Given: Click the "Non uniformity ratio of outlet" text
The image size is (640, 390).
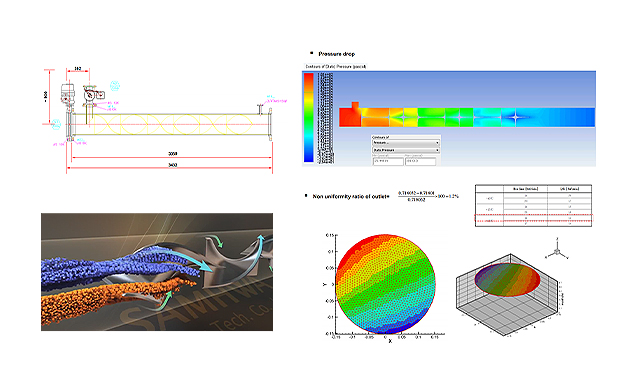Looking at the screenshot, I should pos(351,197).
